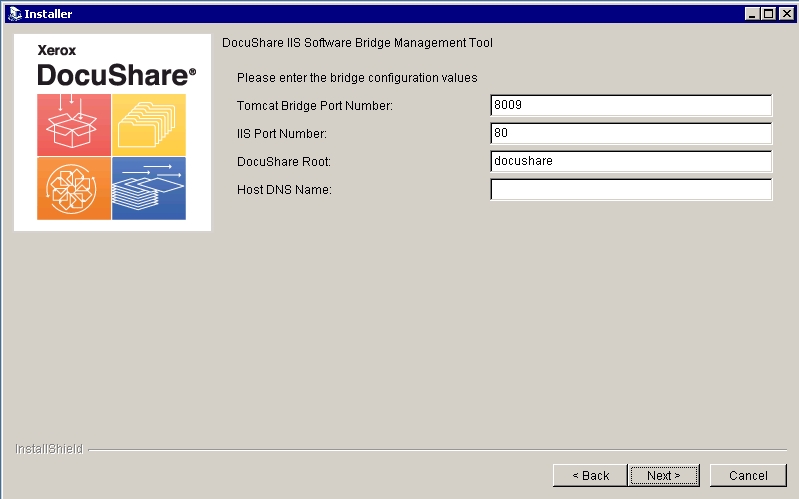Click the 'DocuShare Root:' label
The image size is (799, 499).
(284, 162)
